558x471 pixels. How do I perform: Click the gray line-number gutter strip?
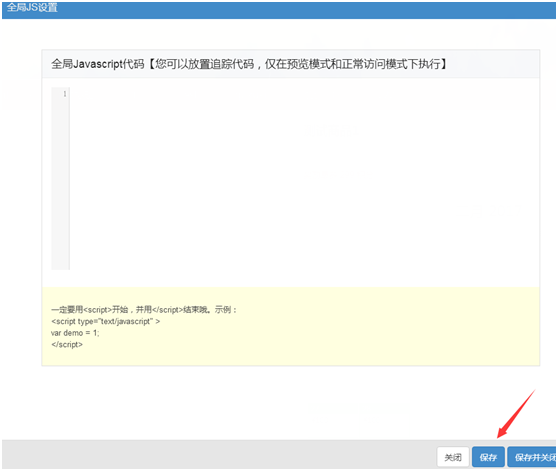click(x=60, y=179)
